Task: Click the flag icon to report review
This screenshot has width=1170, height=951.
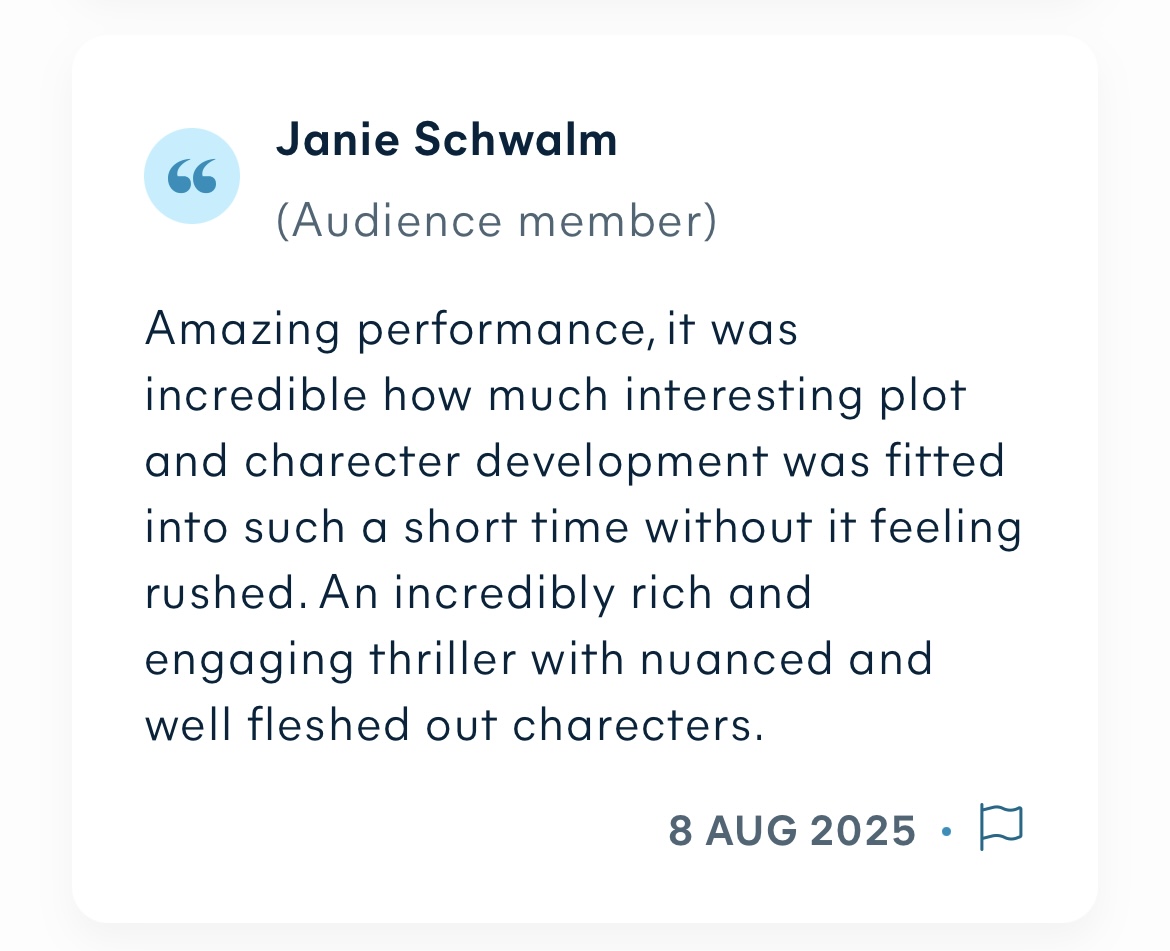Action: pyautogui.click(x=1001, y=827)
